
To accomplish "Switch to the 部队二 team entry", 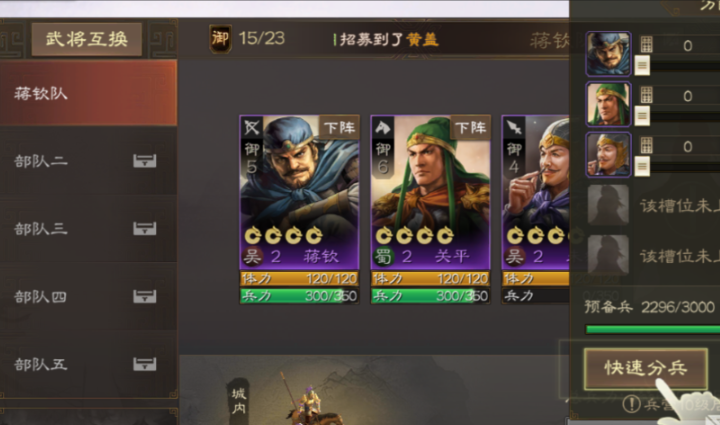I will (88, 161).
